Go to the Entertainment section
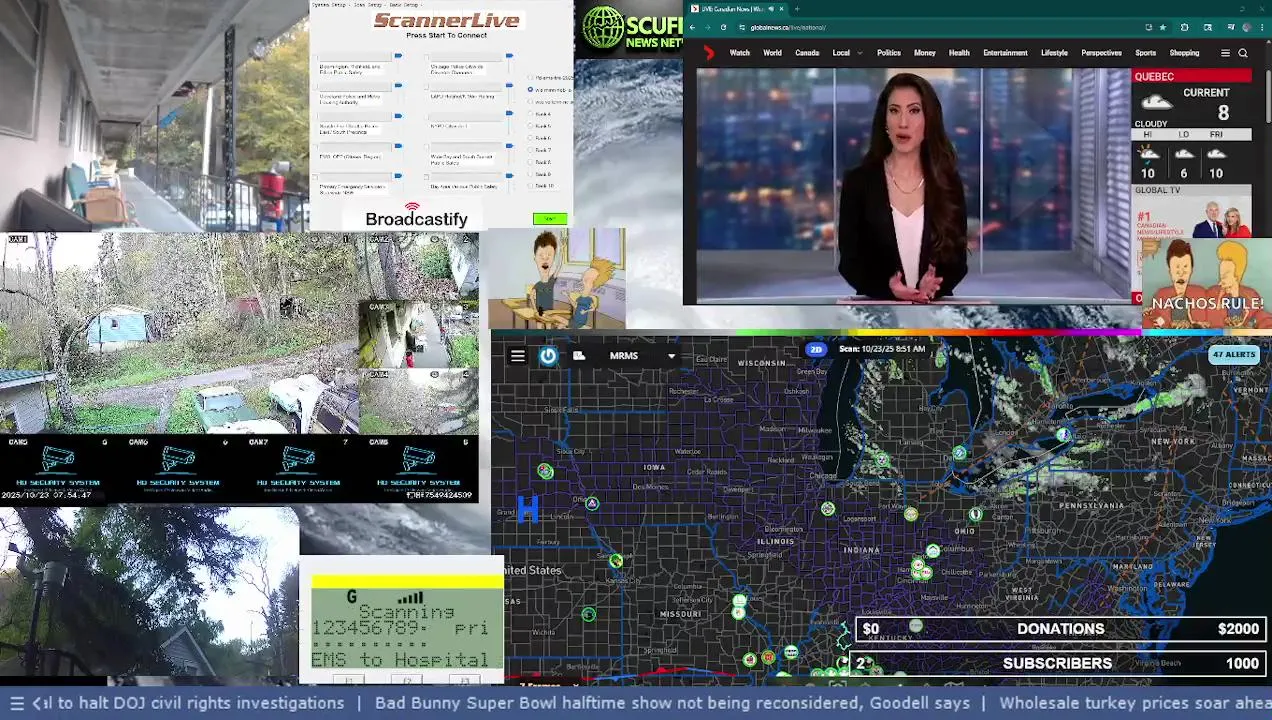1272x720 pixels. coord(1005,53)
